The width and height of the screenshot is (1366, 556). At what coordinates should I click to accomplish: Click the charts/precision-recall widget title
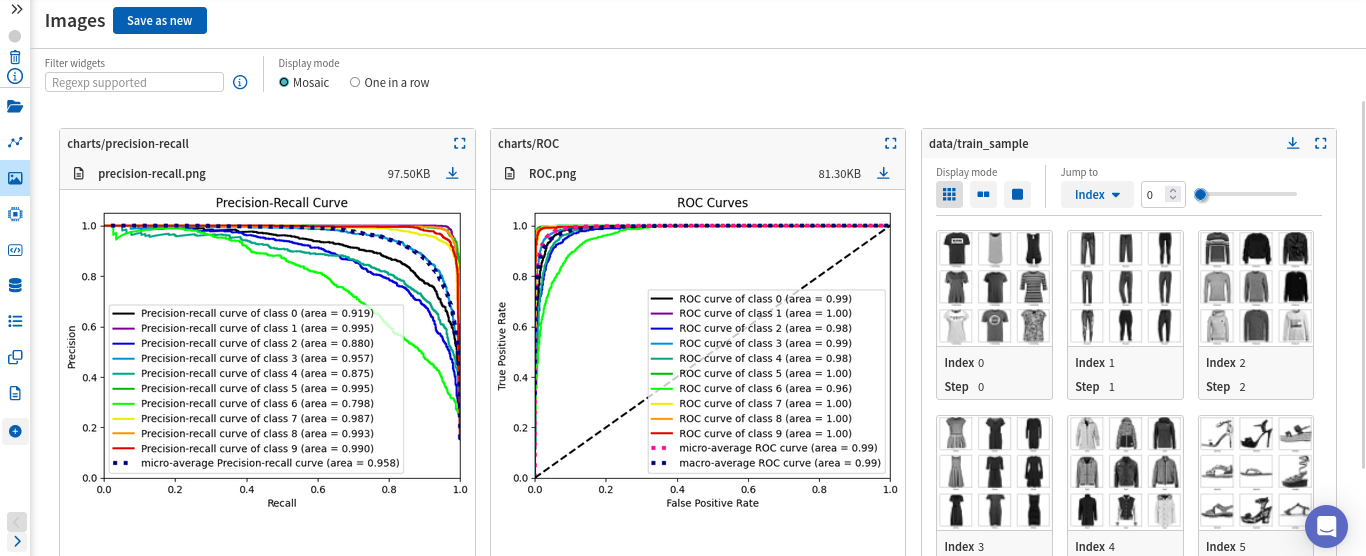pos(128,144)
